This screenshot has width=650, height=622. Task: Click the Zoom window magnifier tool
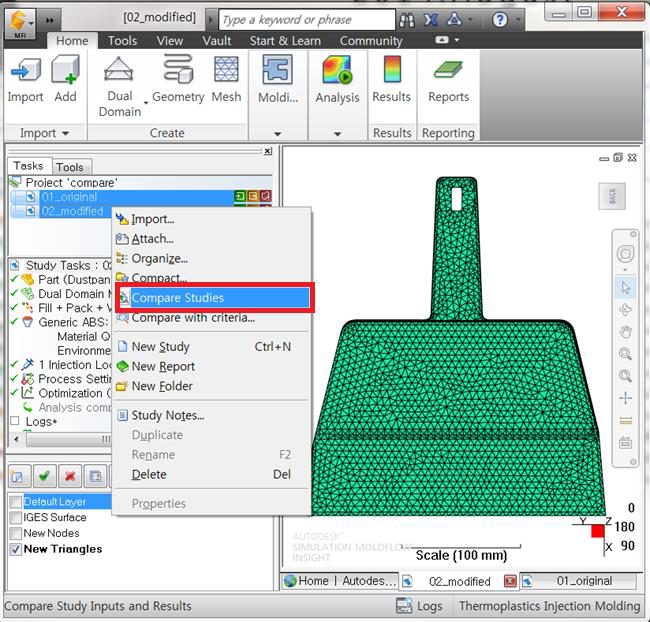pyautogui.click(x=625, y=376)
